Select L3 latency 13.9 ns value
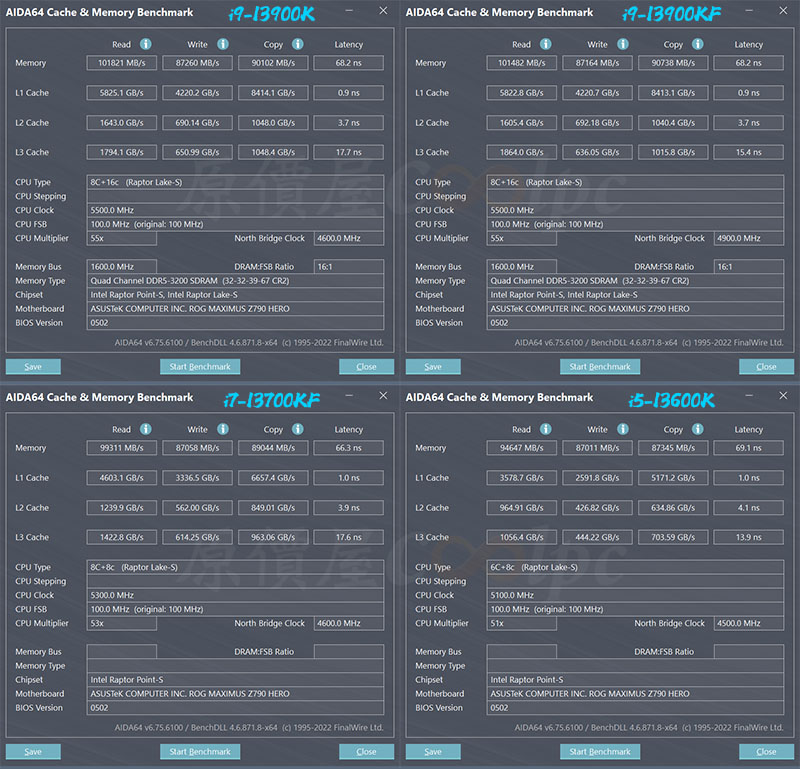 tap(749, 537)
